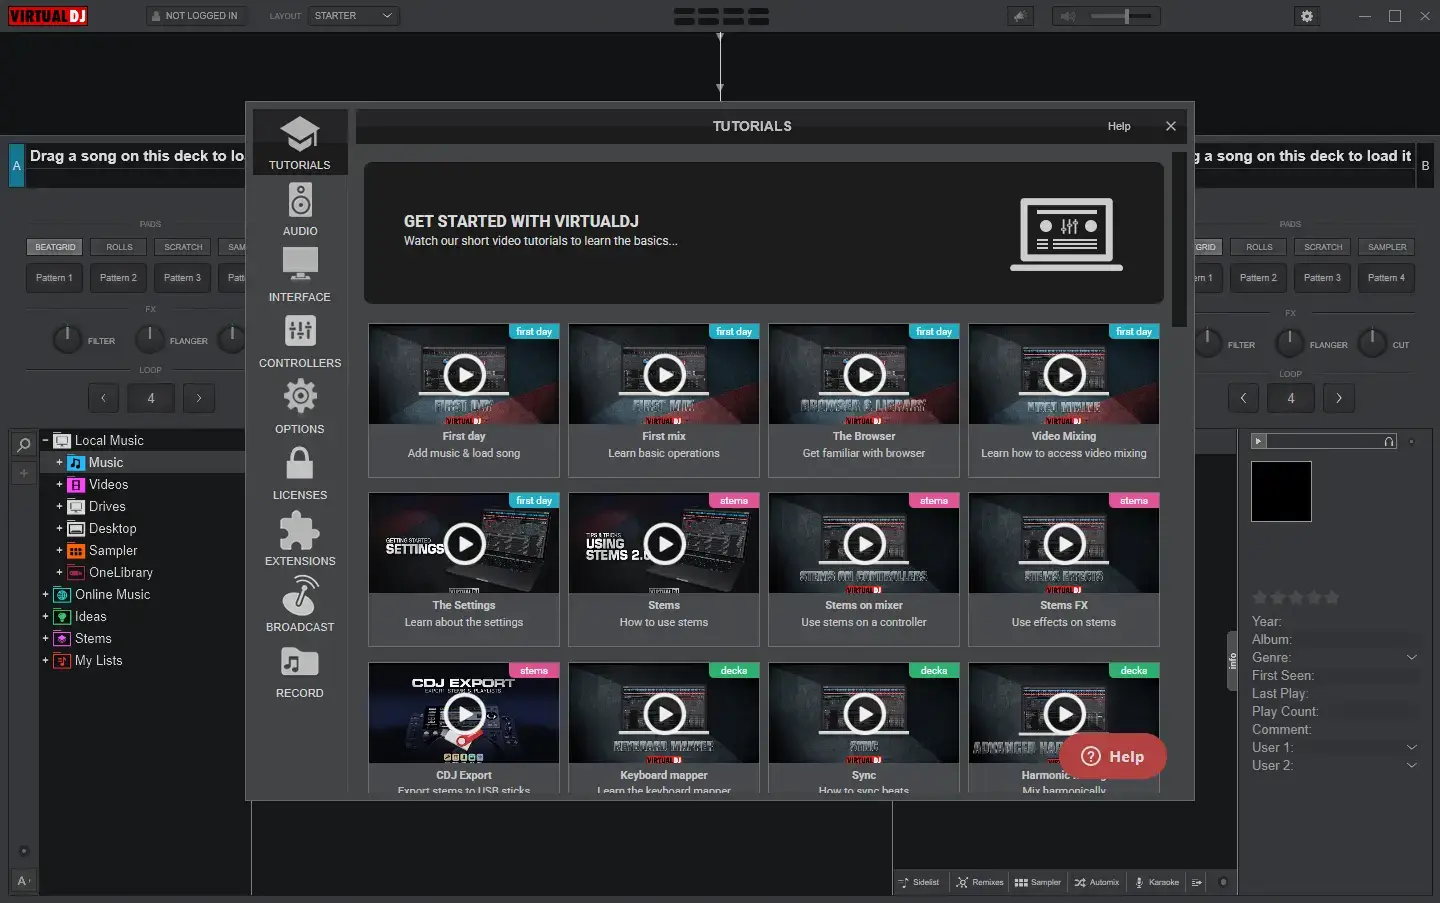Trigger Pattern 4 pad on right deck
This screenshot has width=1440, height=903.
(1387, 278)
